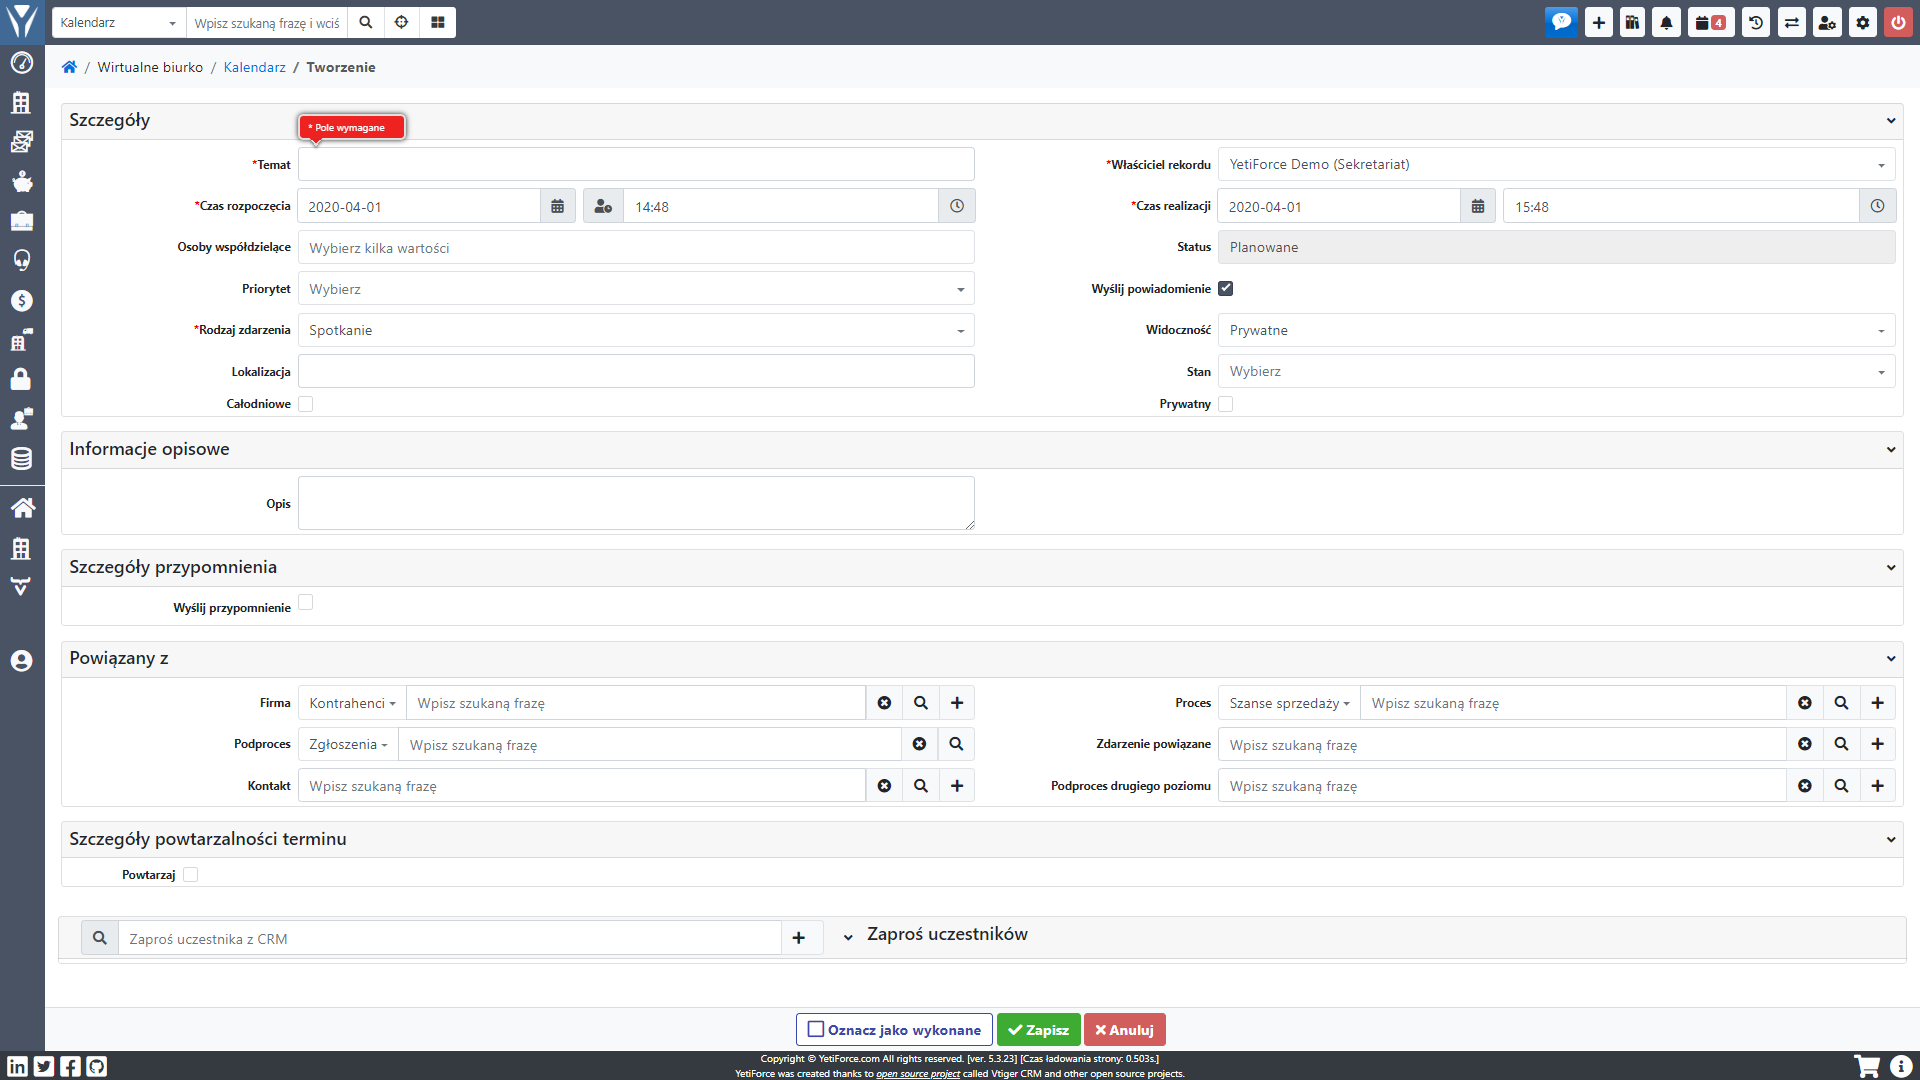Open the shopping cart footer icon
1920x1080 pixels.
point(1867,1066)
